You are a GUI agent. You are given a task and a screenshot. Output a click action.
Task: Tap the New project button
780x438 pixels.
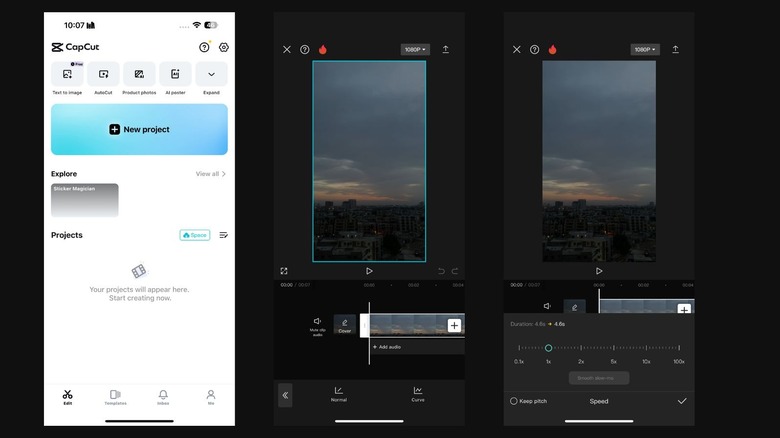click(x=139, y=129)
